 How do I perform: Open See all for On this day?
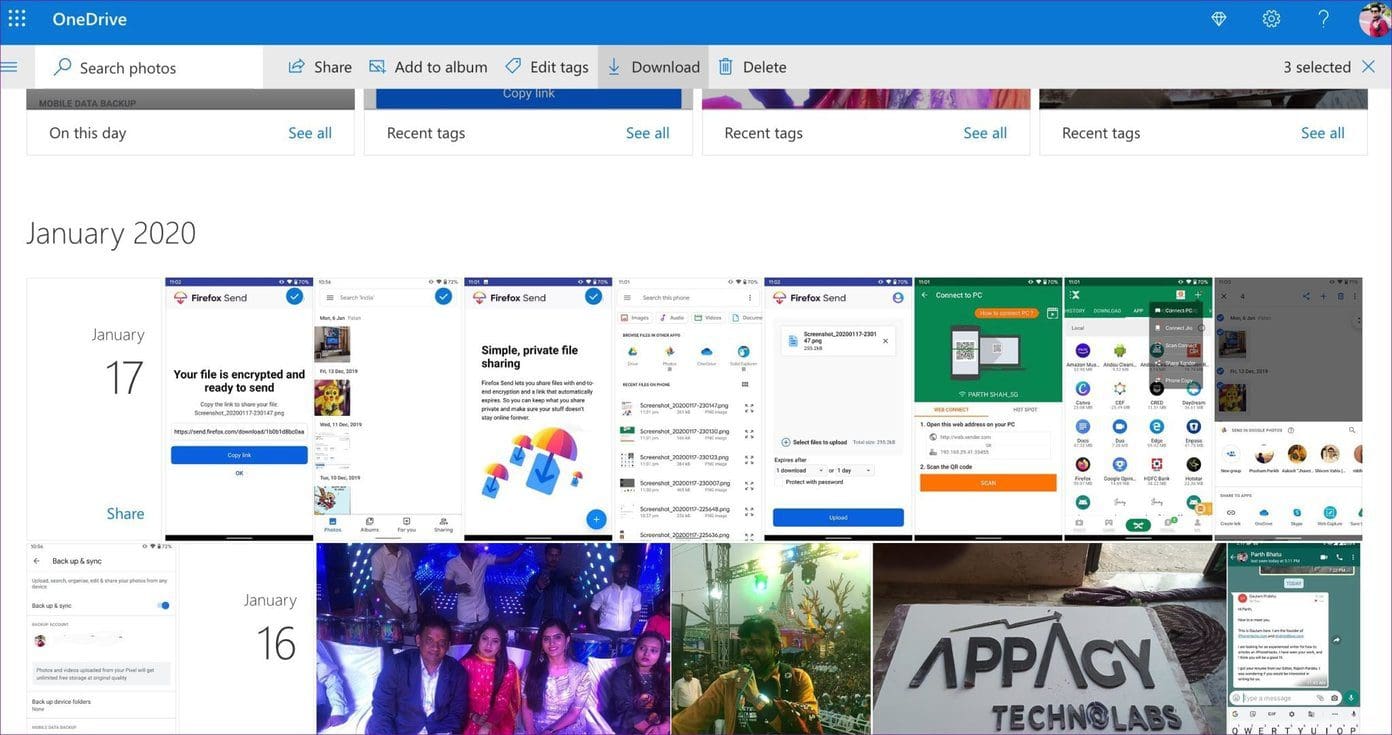click(310, 133)
